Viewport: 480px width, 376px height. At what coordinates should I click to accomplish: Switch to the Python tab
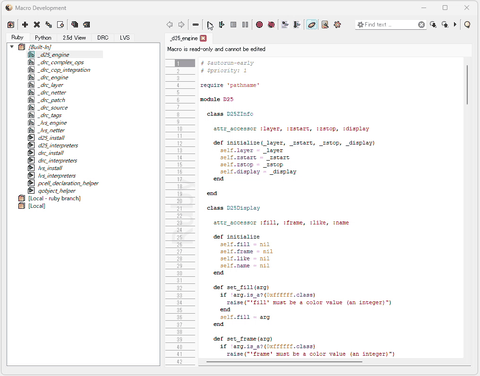[x=43, y=38]
